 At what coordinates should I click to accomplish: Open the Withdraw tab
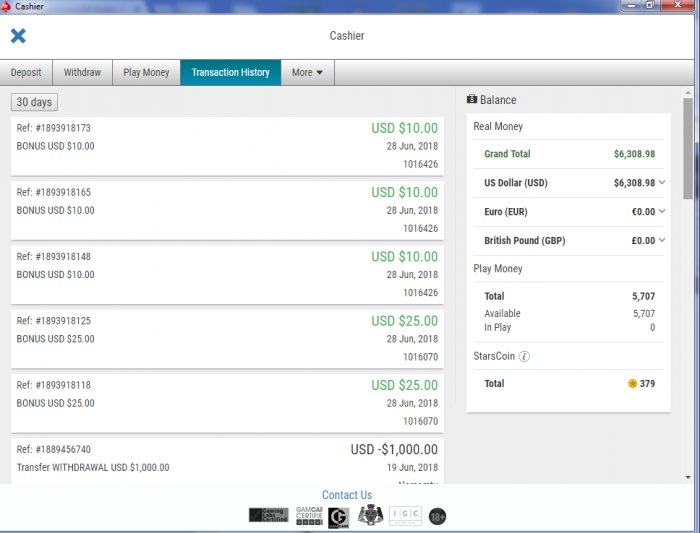coord(82,72)
